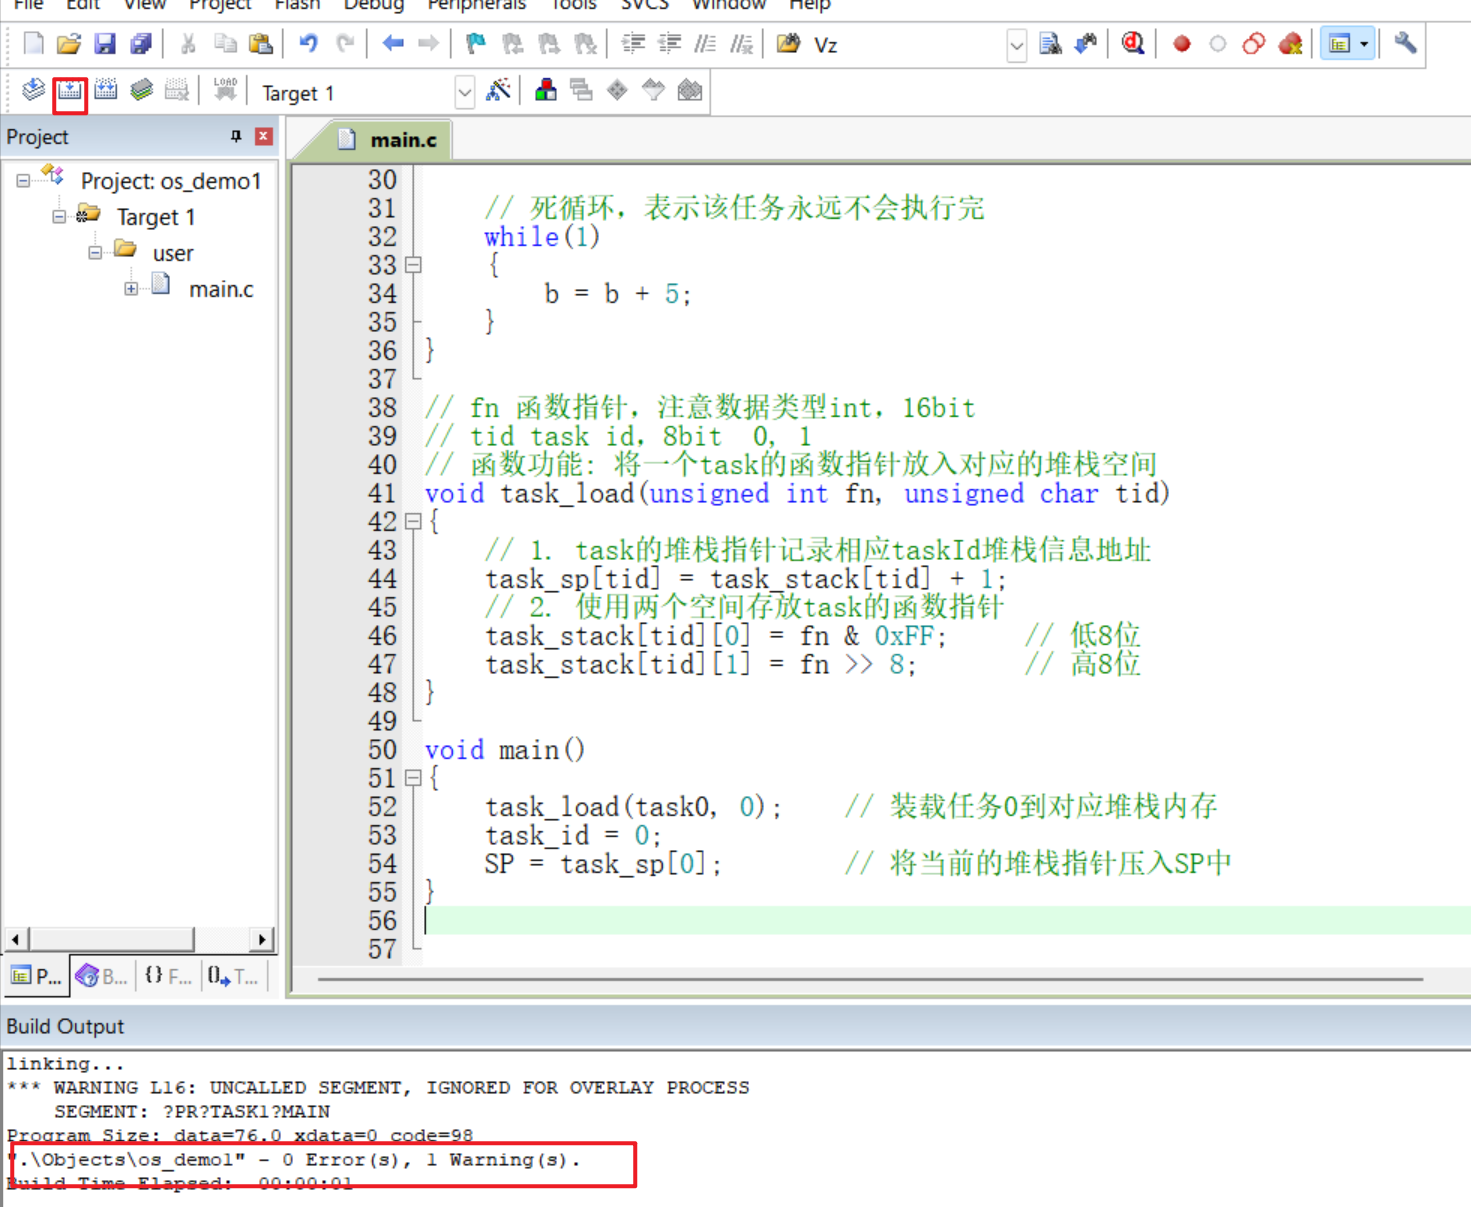The height and width of the screenshot is (1207, 1471).
Task: Click the Rebuild all target files icon
Action: point(105,91)
